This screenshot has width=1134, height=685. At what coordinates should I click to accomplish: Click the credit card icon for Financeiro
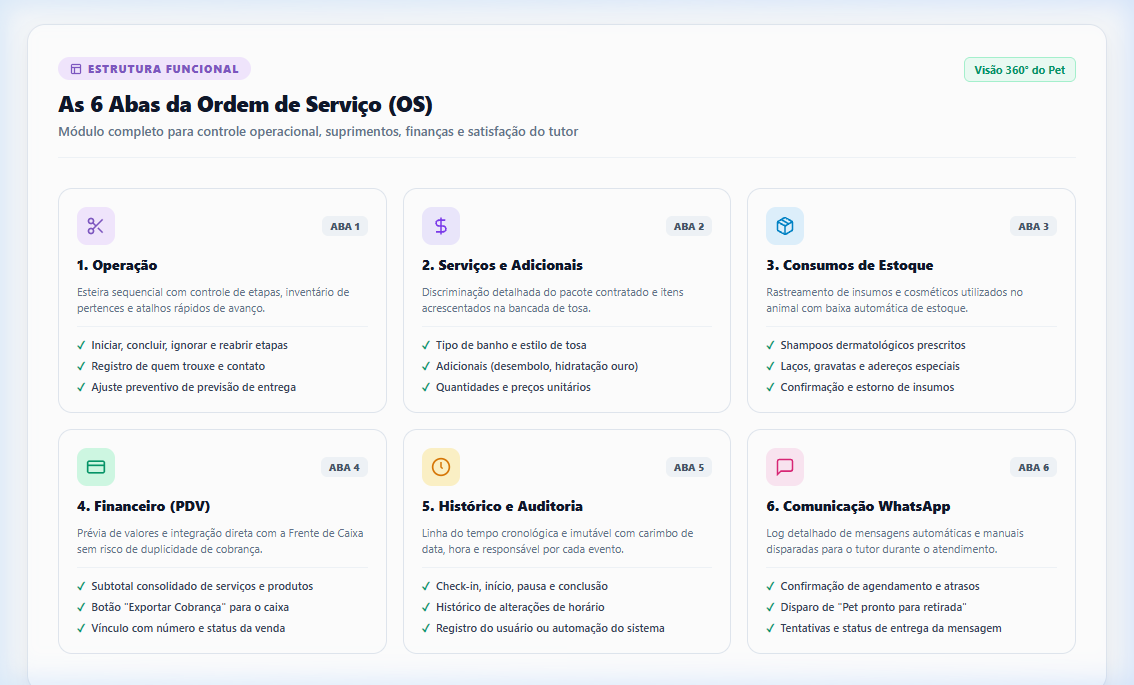[95, 467]
